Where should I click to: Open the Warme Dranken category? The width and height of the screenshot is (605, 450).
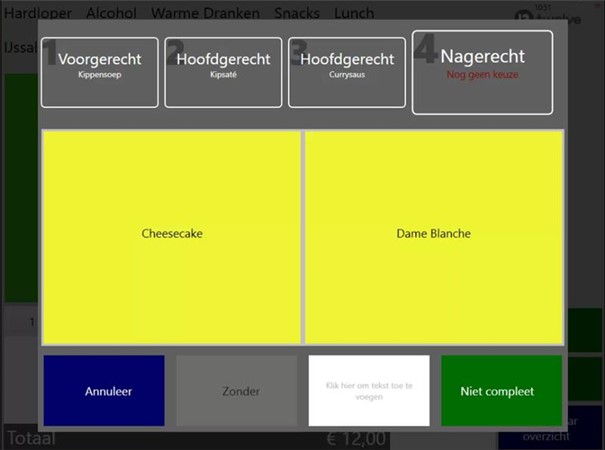point(205,14)
